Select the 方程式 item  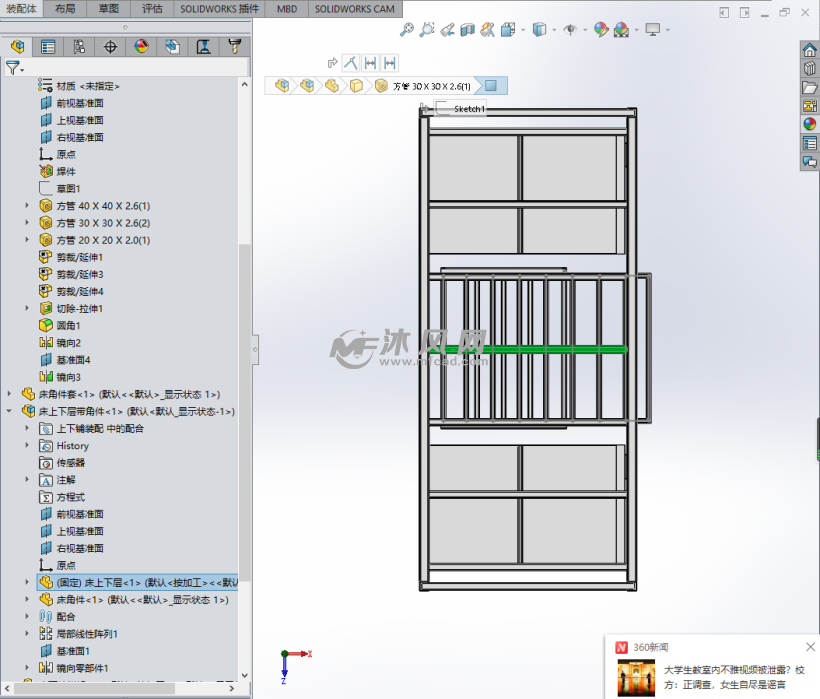tap(62, 497)
